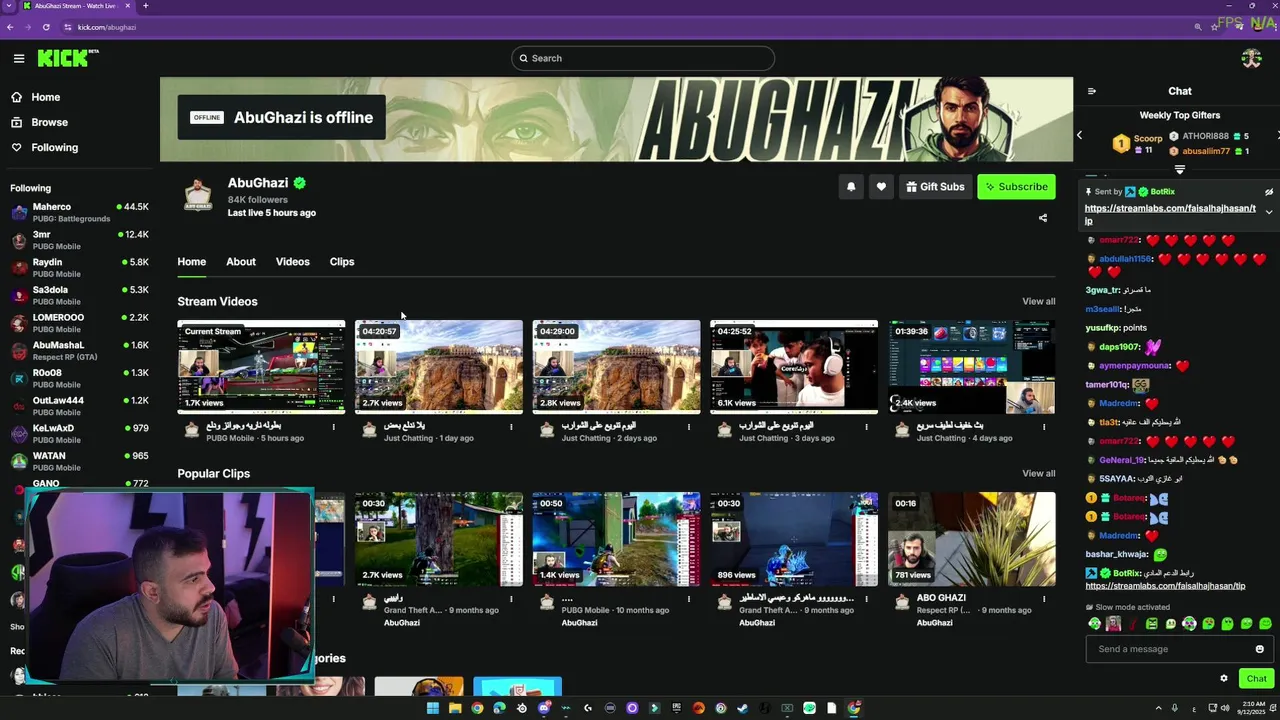Open the ABO GHAZI clip thumbnail
The width and height of the screenshot is (1280, 720).
(972, 539)
